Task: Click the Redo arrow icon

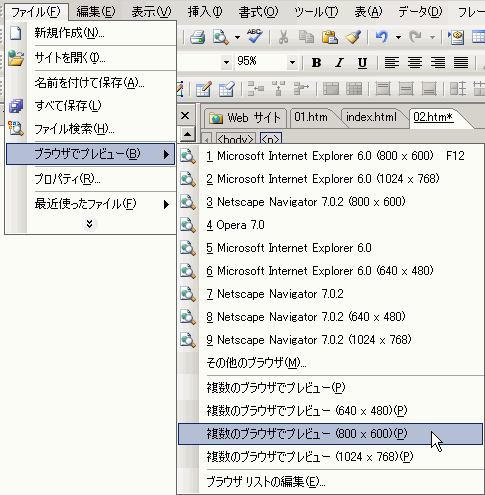Action: click(x=415, y=37)
